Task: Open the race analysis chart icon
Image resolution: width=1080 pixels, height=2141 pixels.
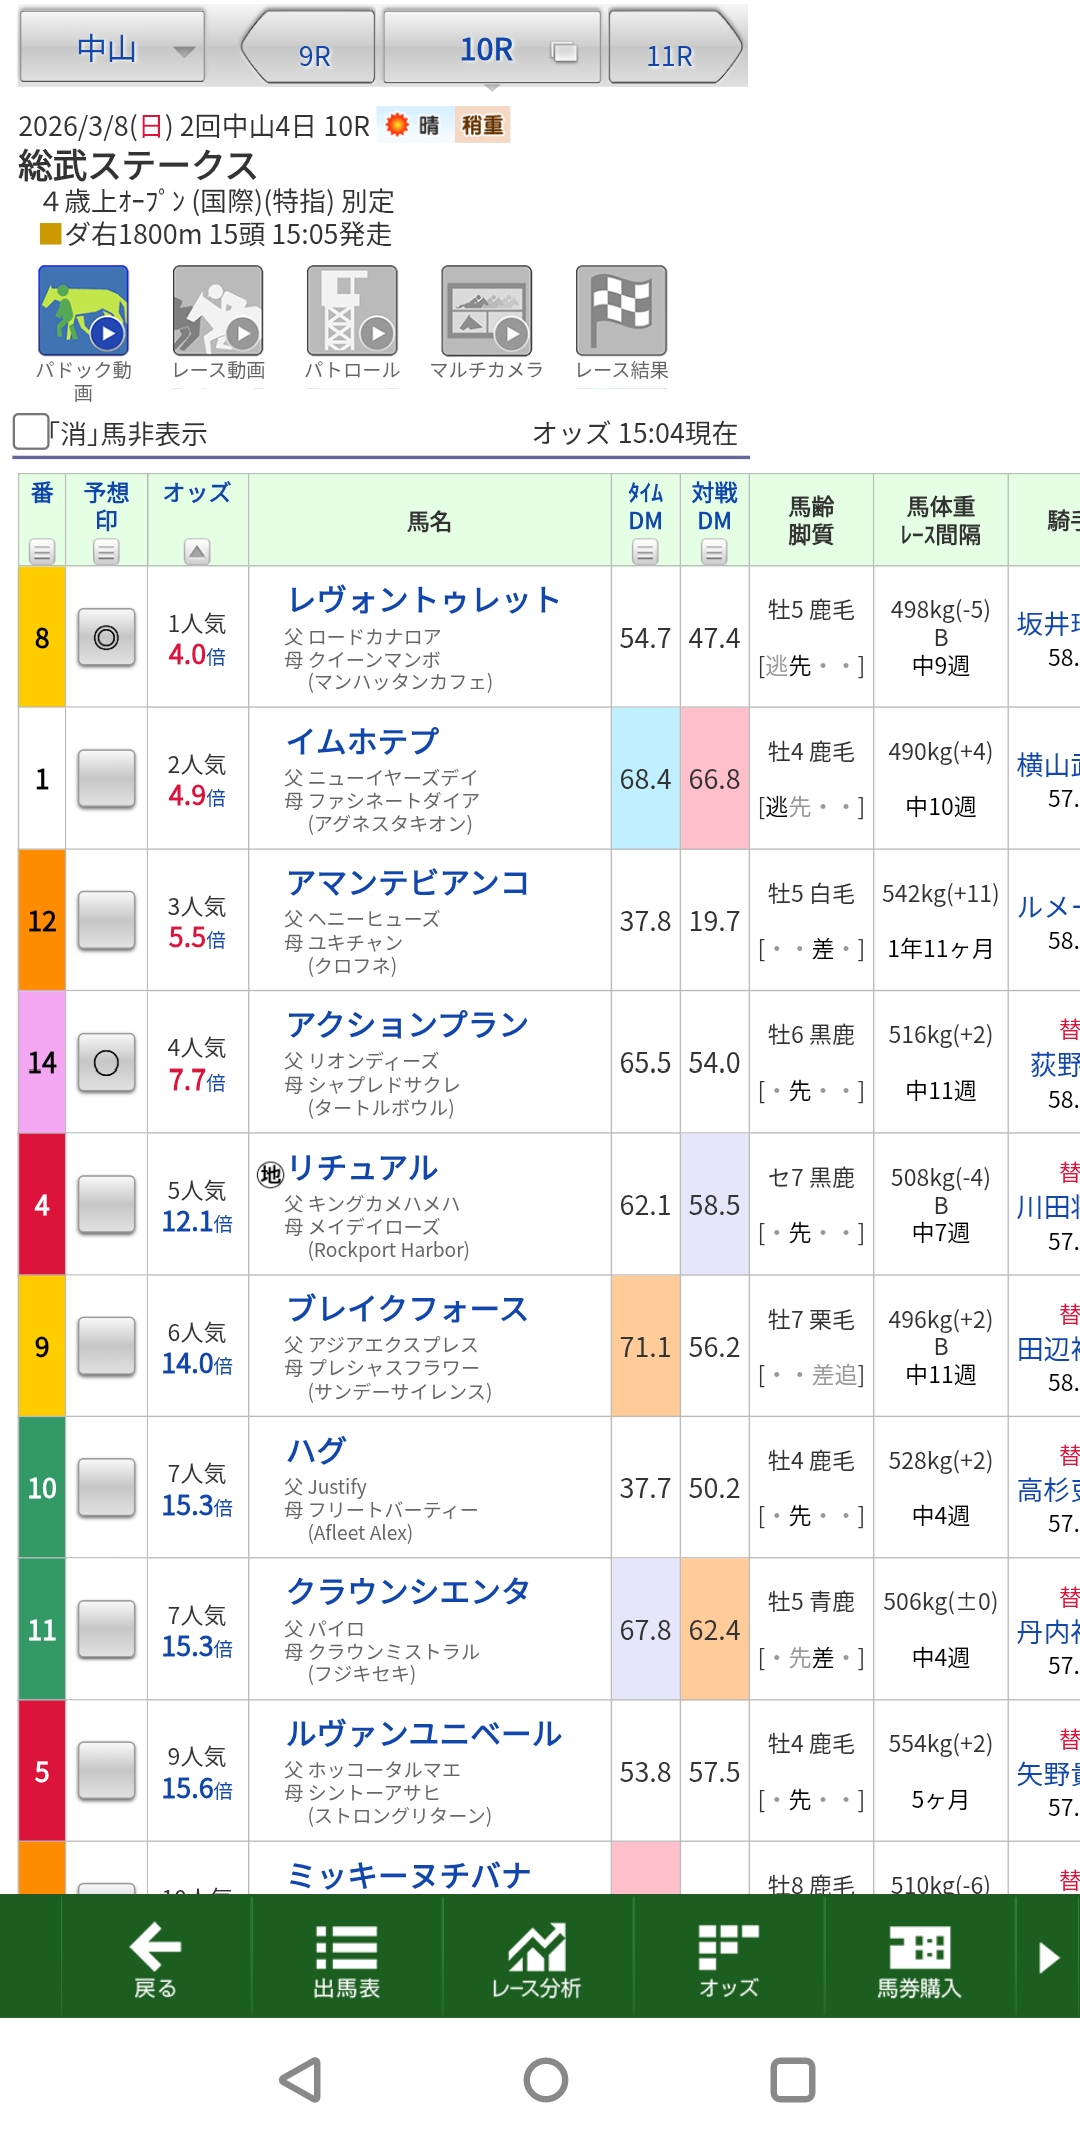Action: (537, 1957)
